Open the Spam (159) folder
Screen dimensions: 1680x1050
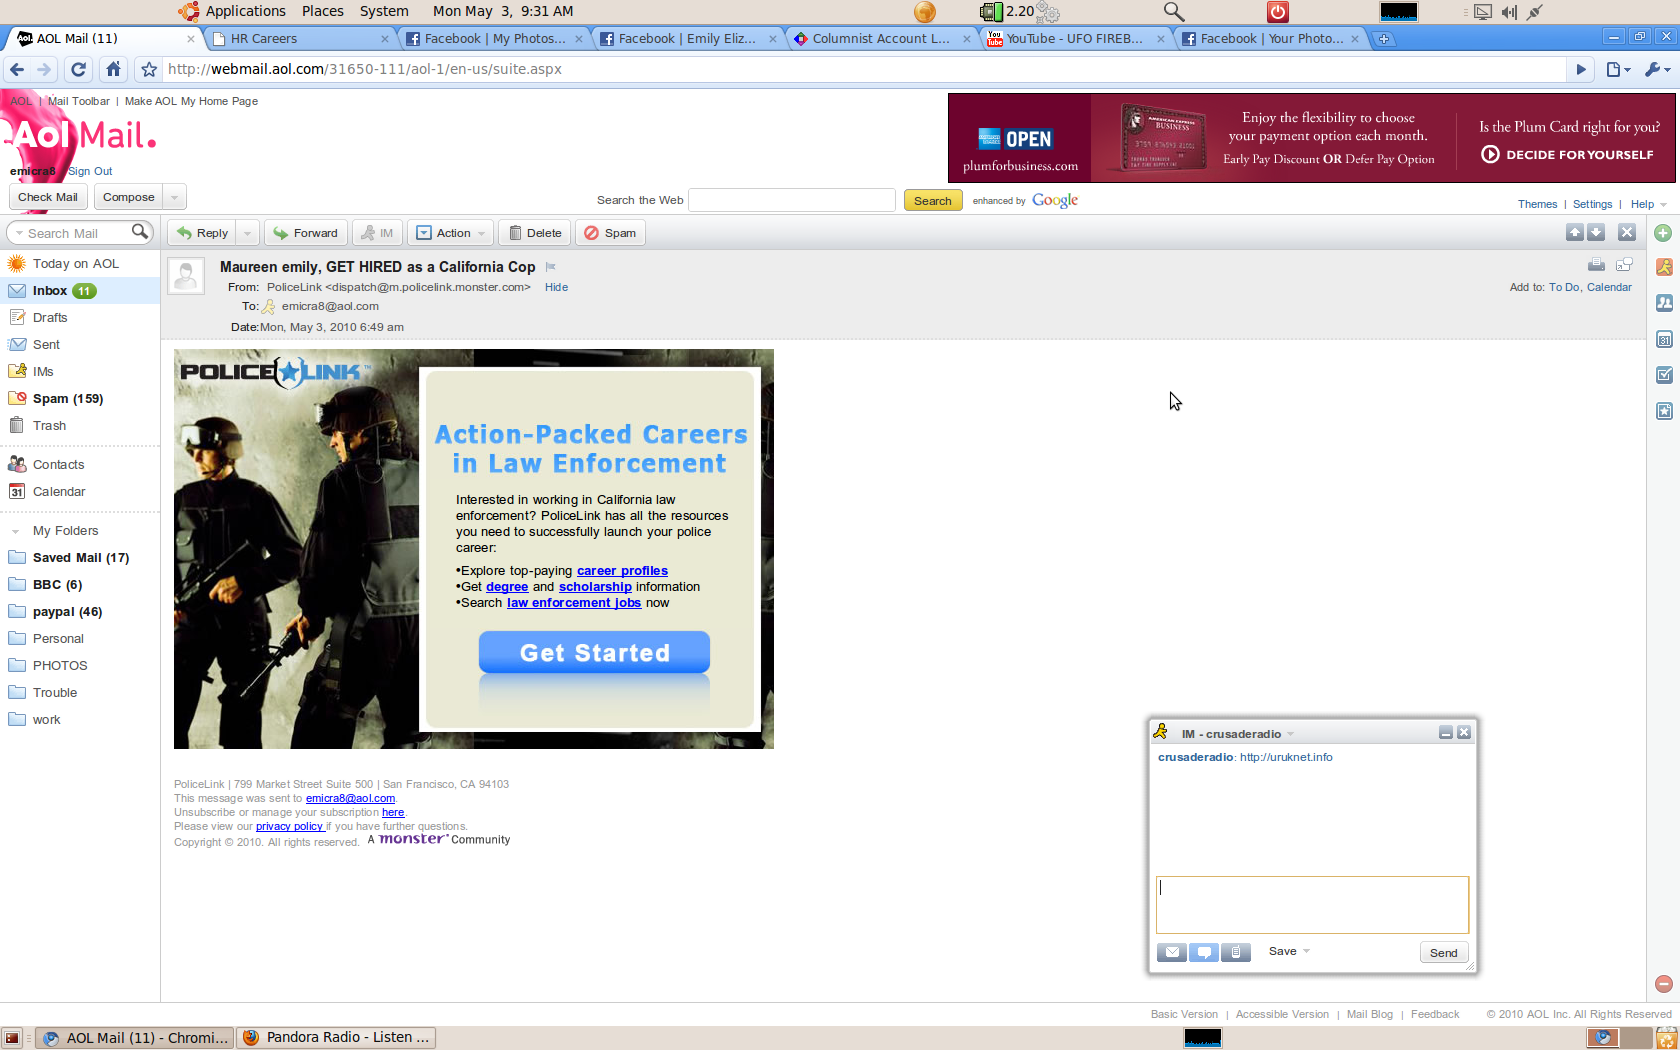68,399
